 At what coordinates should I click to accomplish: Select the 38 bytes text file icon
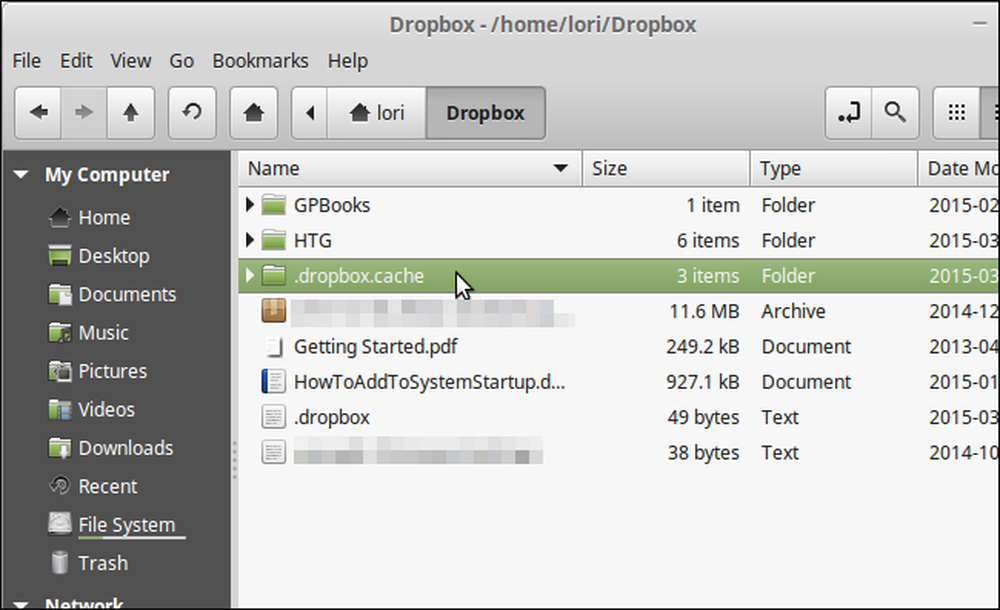pyautogui.click(x=274, y=452)
